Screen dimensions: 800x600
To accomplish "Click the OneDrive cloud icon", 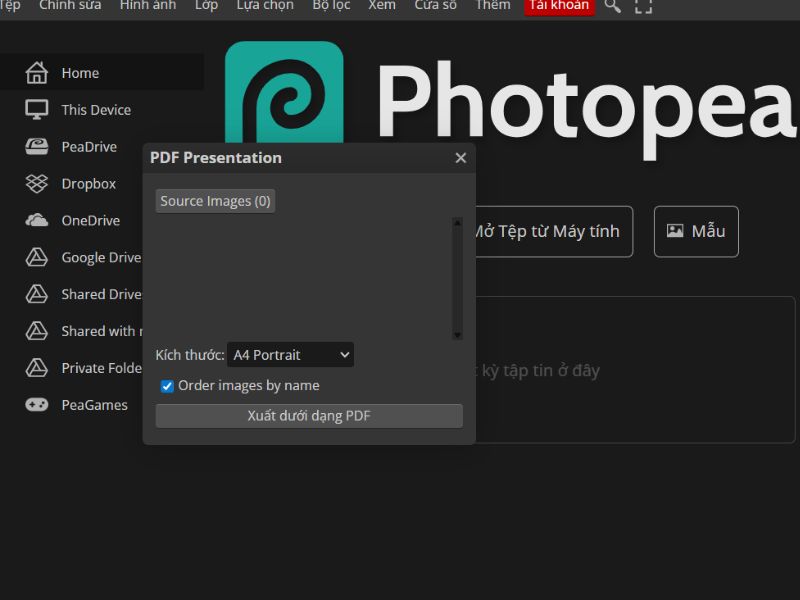I will pyautogui.click(x=37, y=220).
